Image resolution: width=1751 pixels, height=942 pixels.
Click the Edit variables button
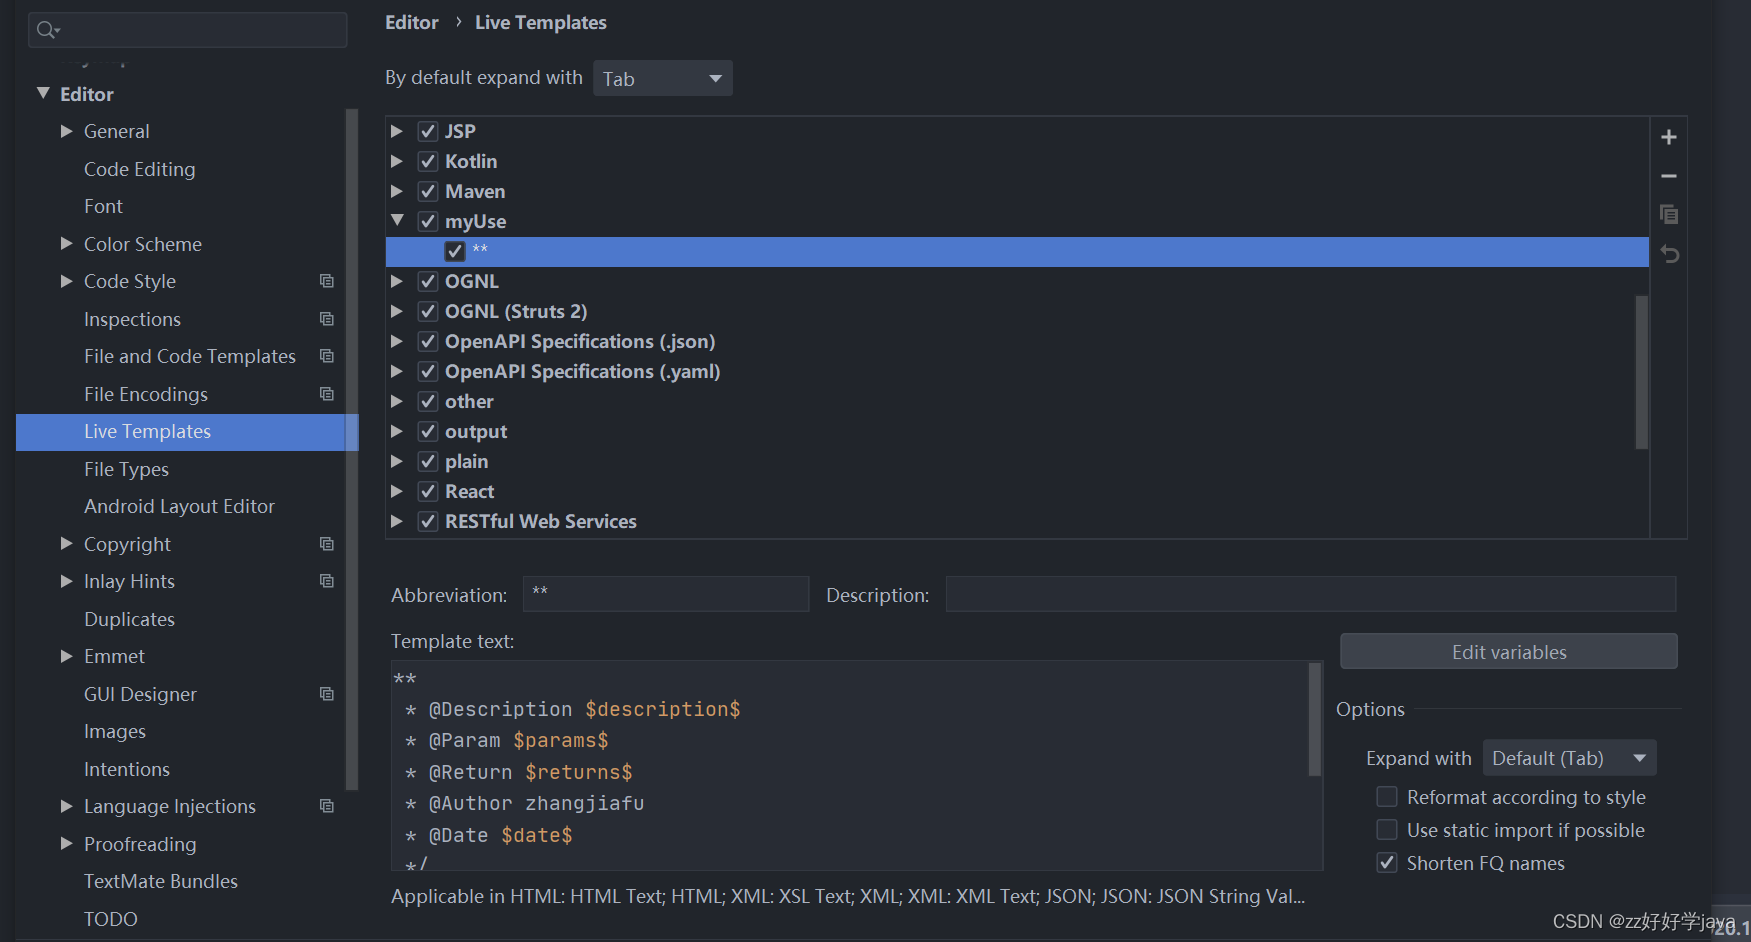(x=1508, y=651)
